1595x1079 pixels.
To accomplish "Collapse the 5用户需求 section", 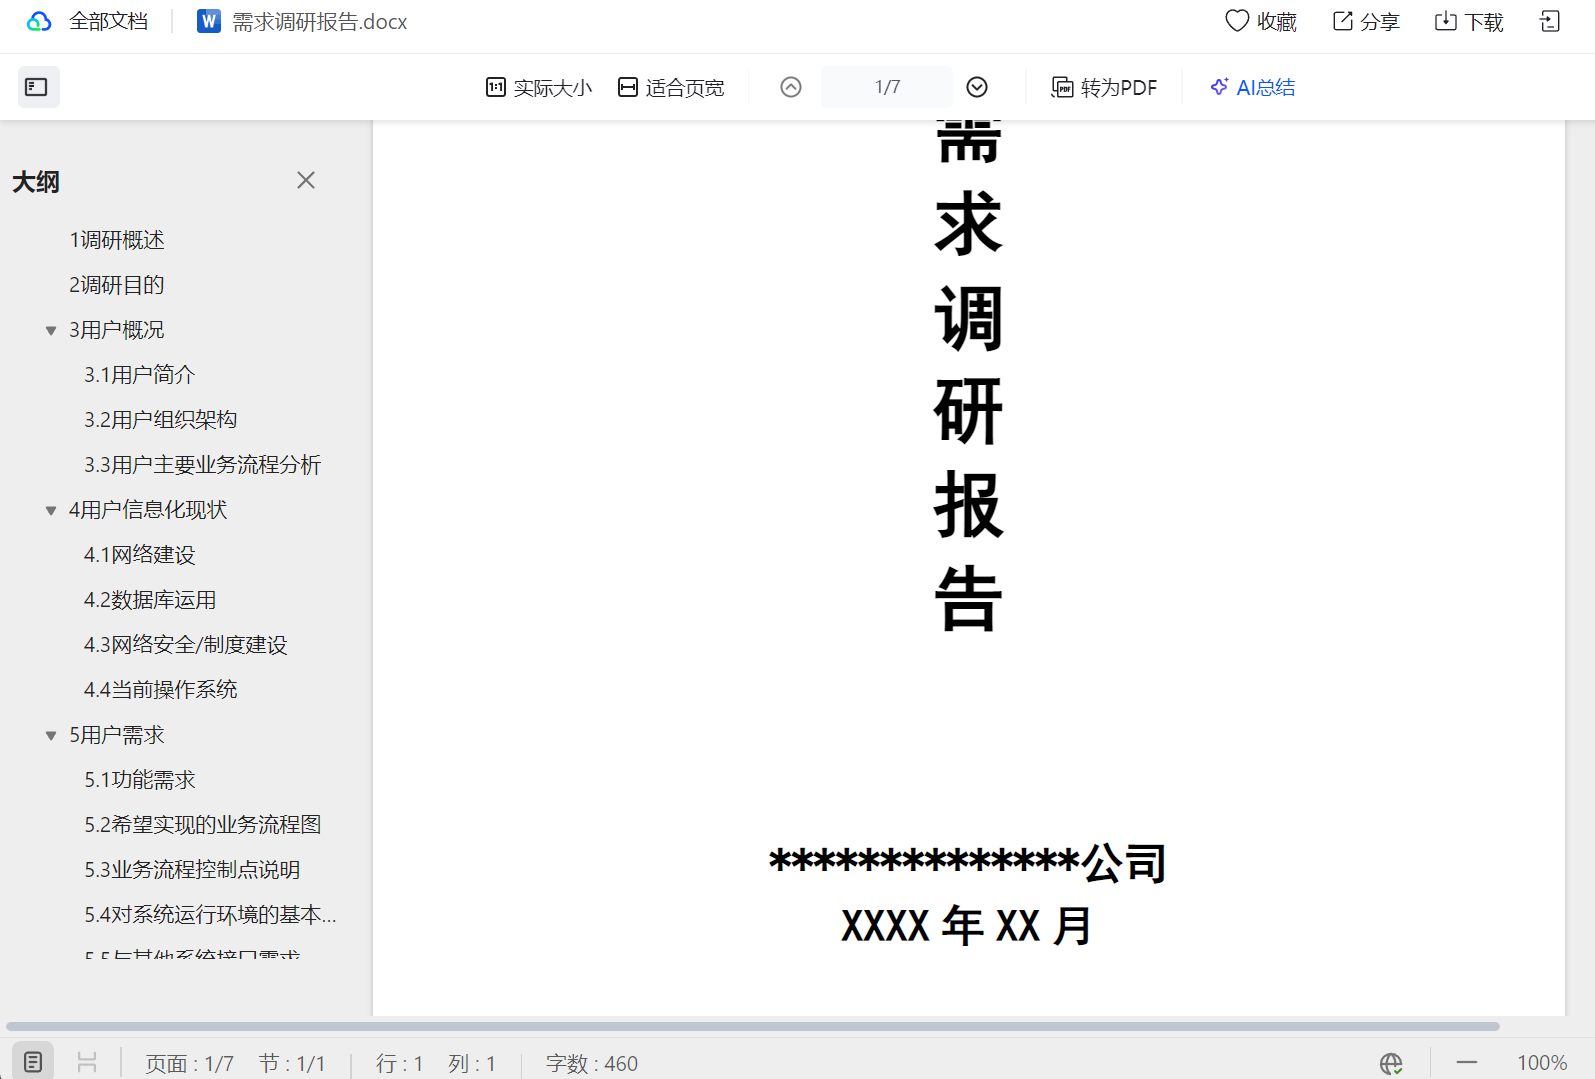I will pyautogui.click(x=51, y=736).
